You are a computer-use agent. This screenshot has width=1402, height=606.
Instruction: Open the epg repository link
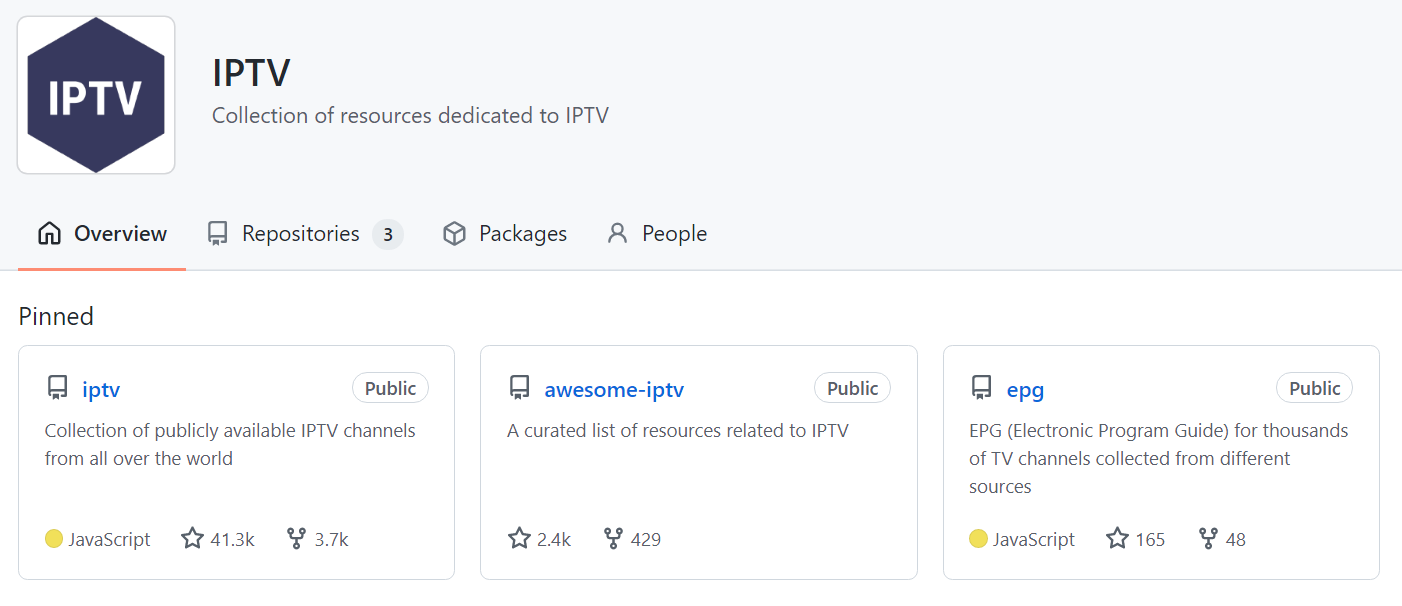click(1025, 389)
